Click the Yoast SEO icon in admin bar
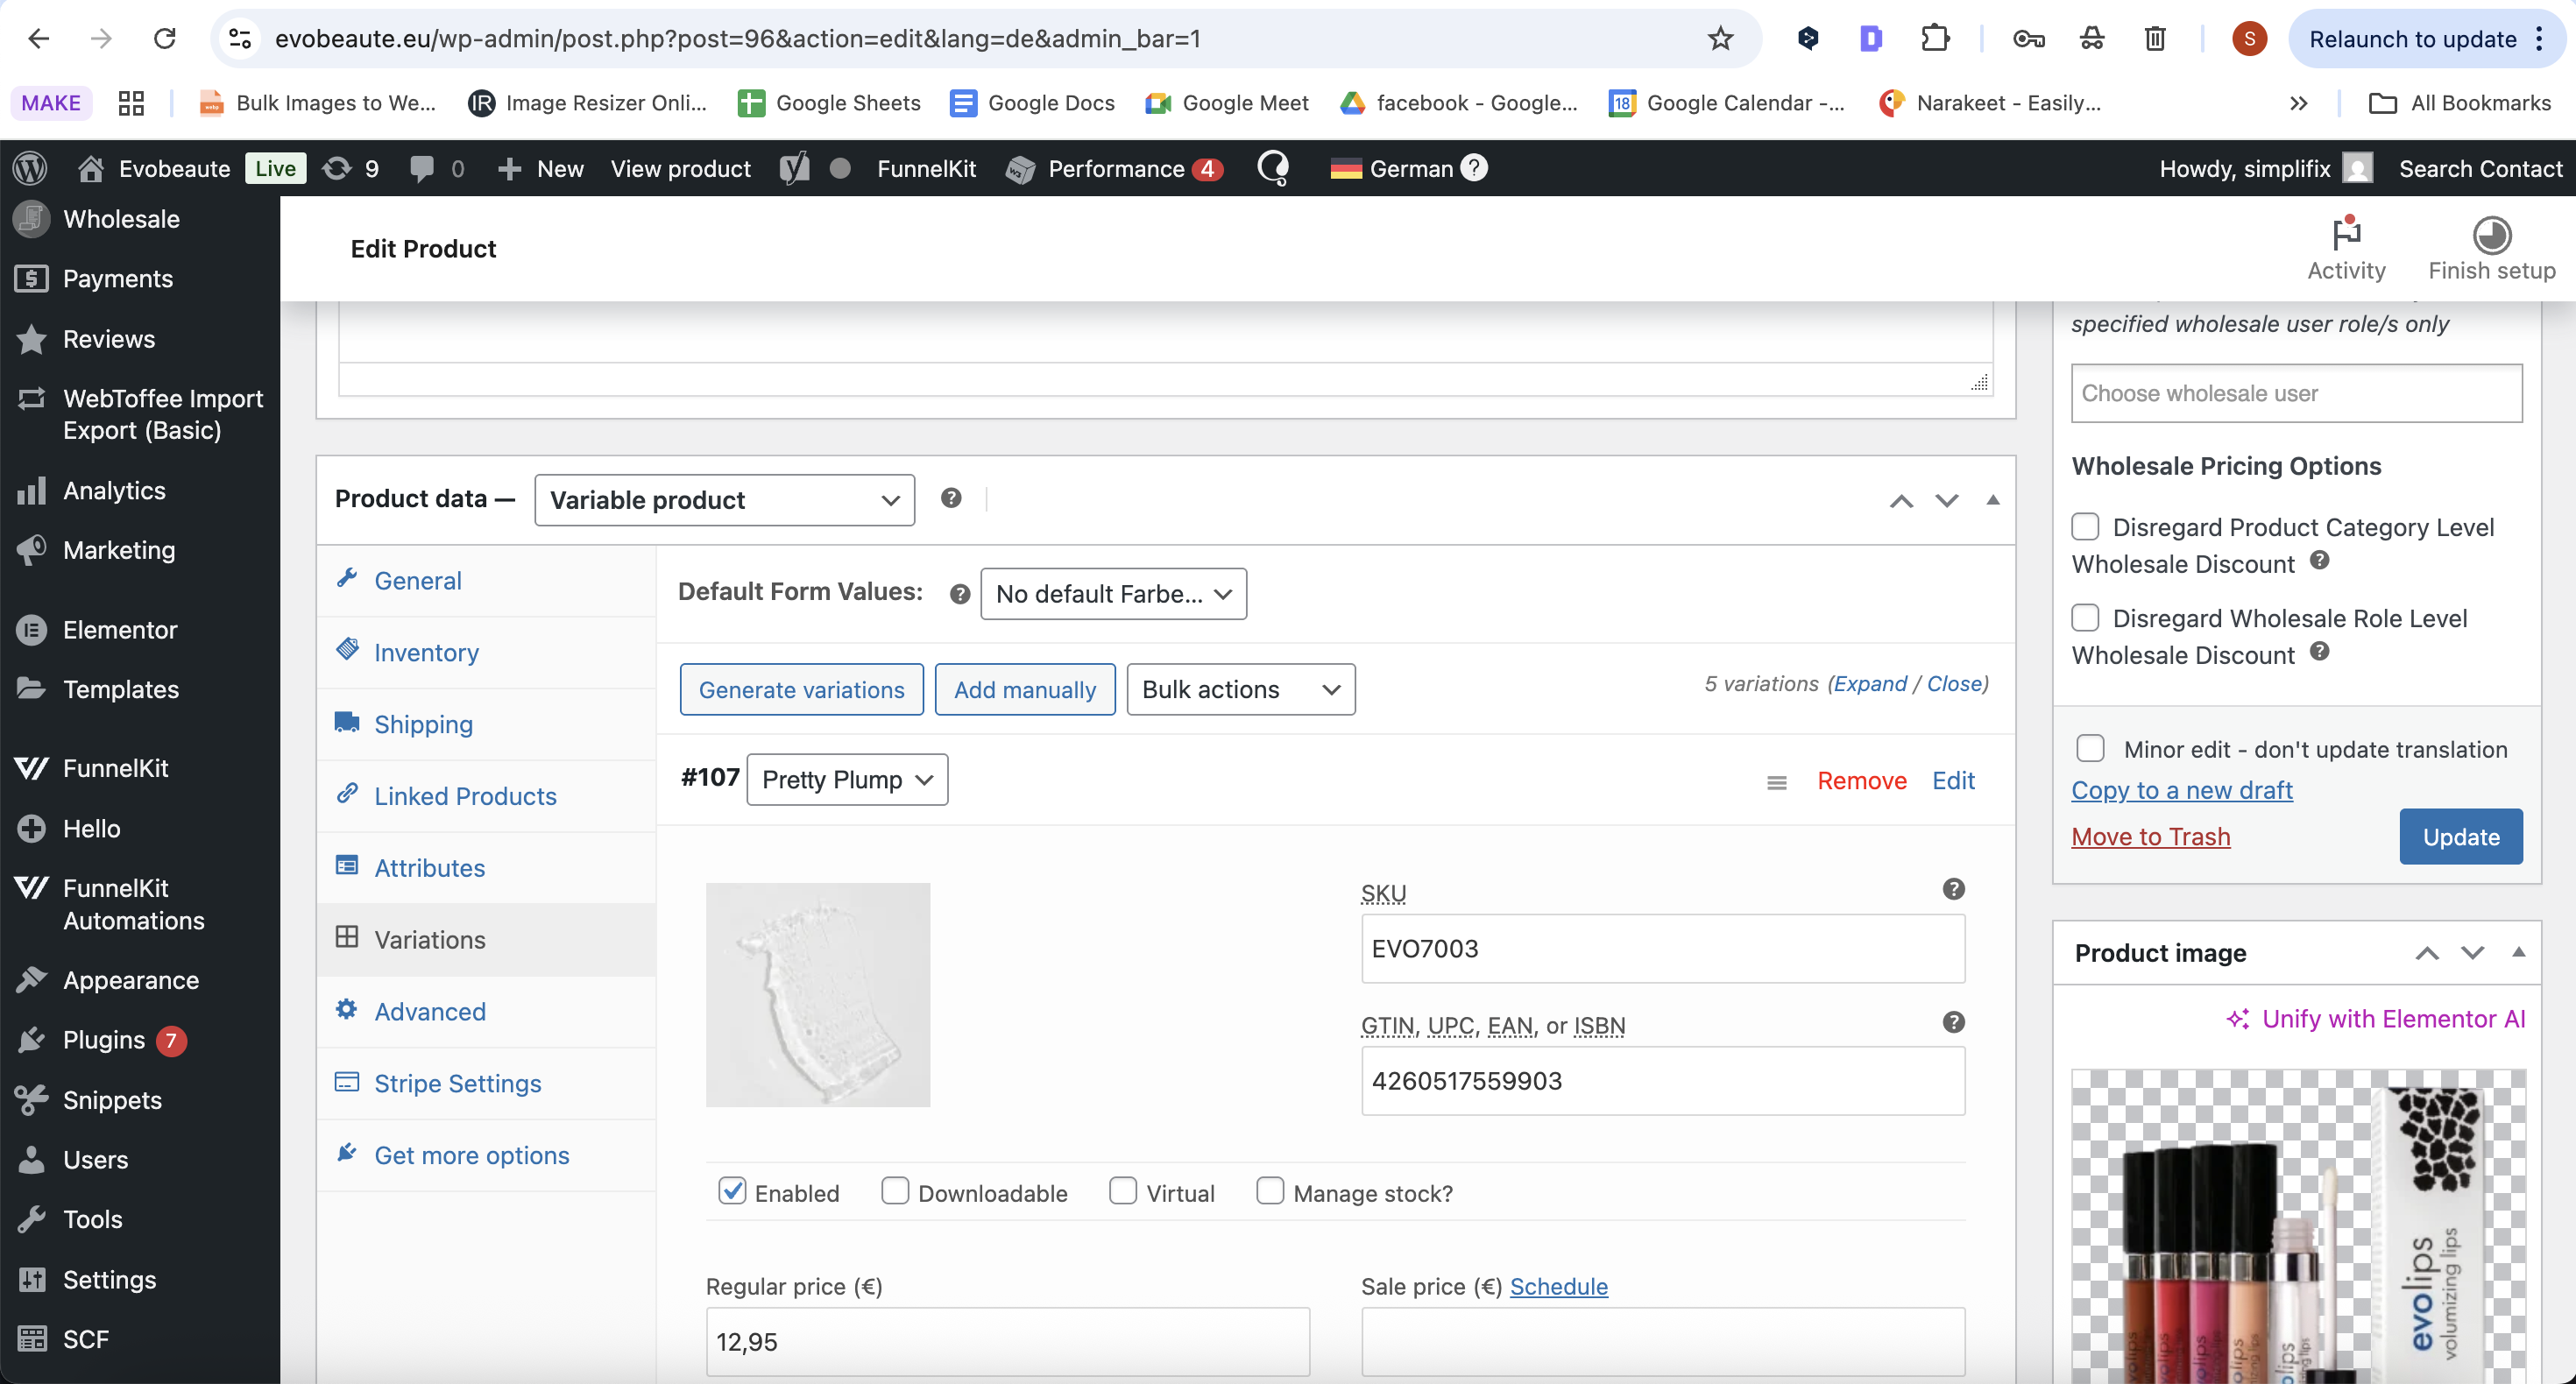 coord(794,168)
